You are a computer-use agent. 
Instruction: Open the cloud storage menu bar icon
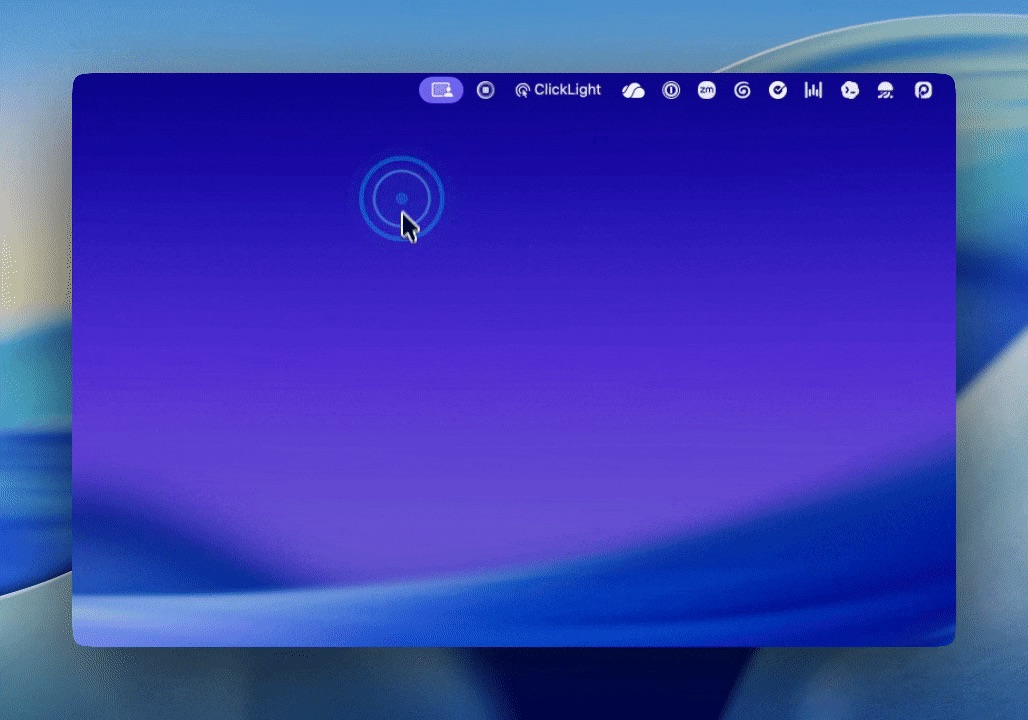633,90
